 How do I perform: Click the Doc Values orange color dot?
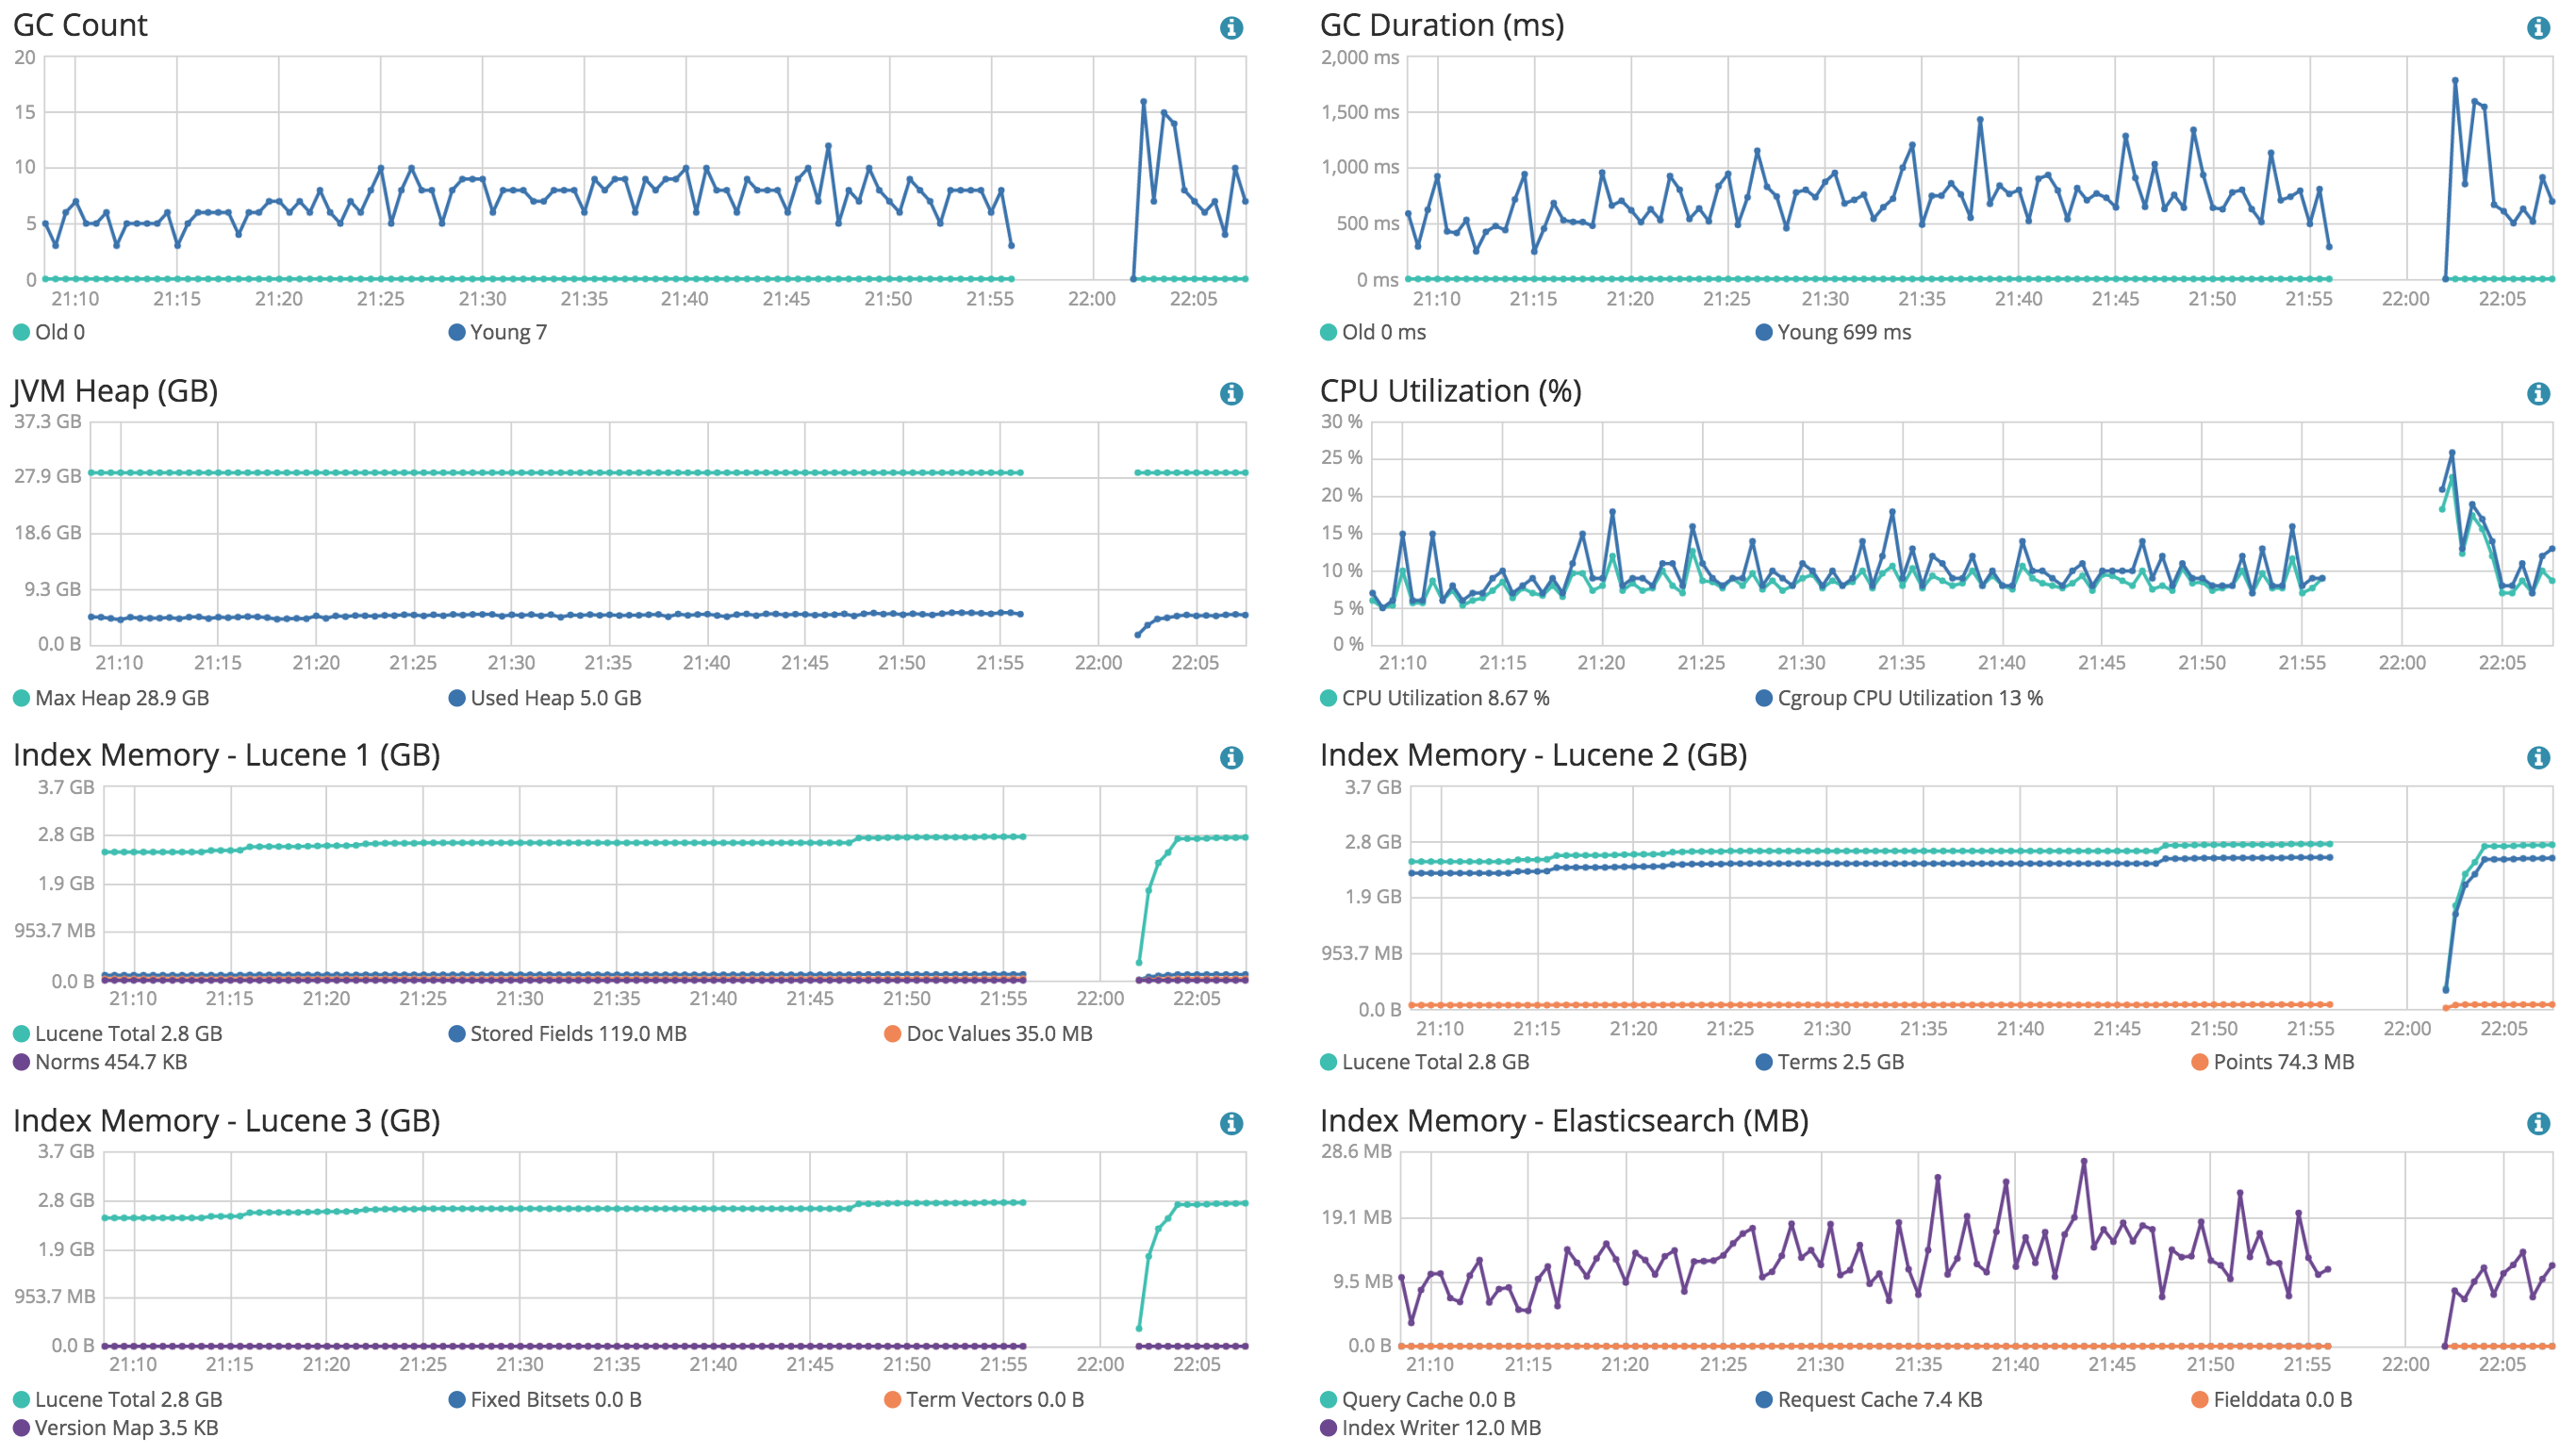coord(893,1034)
